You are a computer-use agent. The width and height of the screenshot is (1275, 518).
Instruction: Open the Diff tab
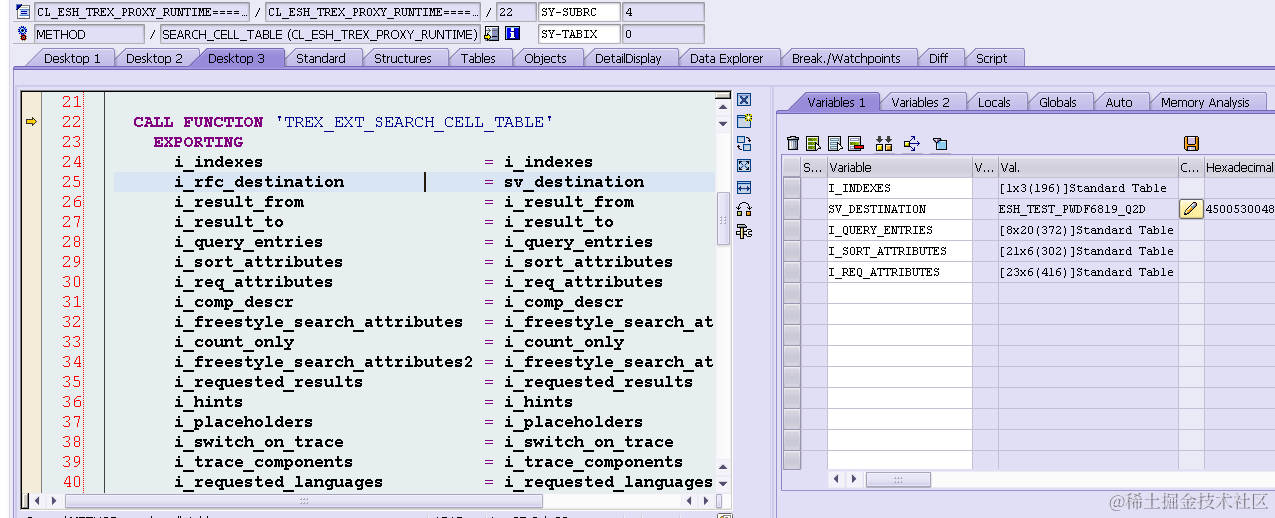pos(938,58)
